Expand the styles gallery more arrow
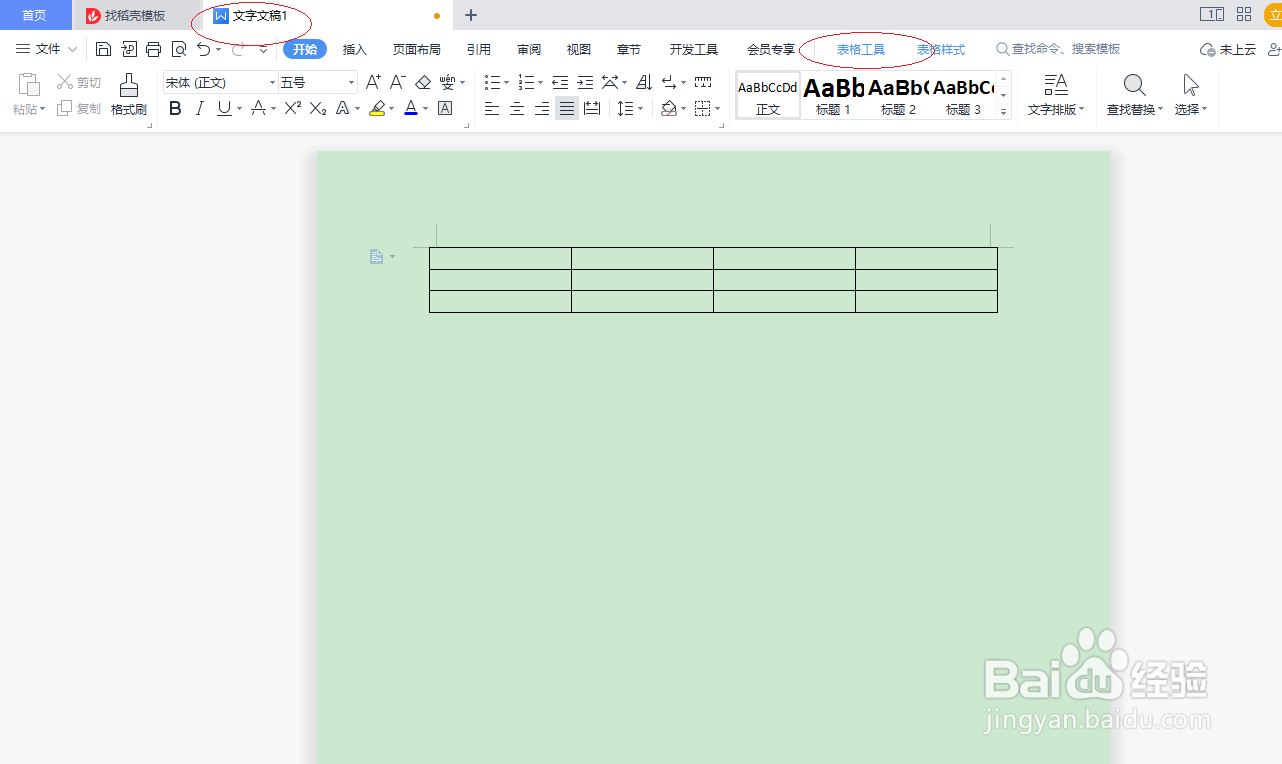Viewport: 1282px width, 764px height. point(1004,112)
